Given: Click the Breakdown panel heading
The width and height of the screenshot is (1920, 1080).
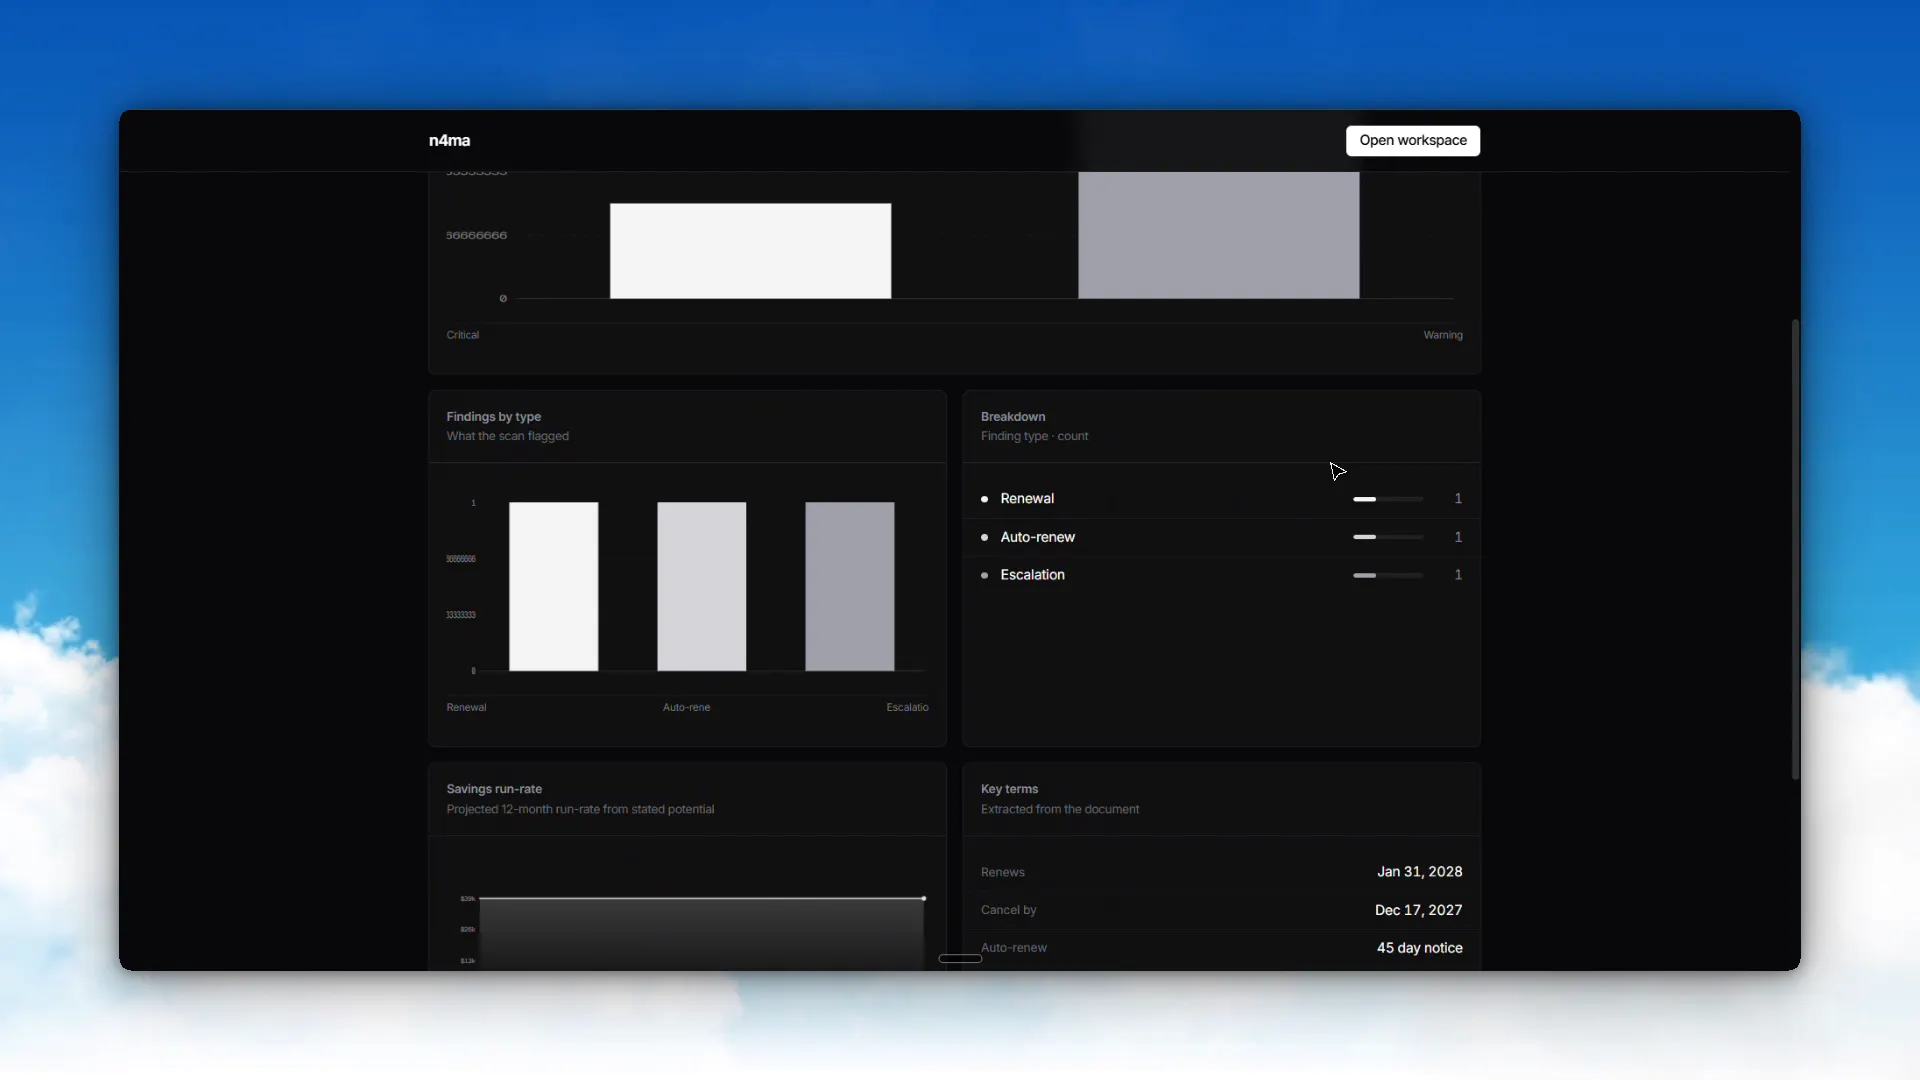Looking at the screenshot, I should [1013, 417].
